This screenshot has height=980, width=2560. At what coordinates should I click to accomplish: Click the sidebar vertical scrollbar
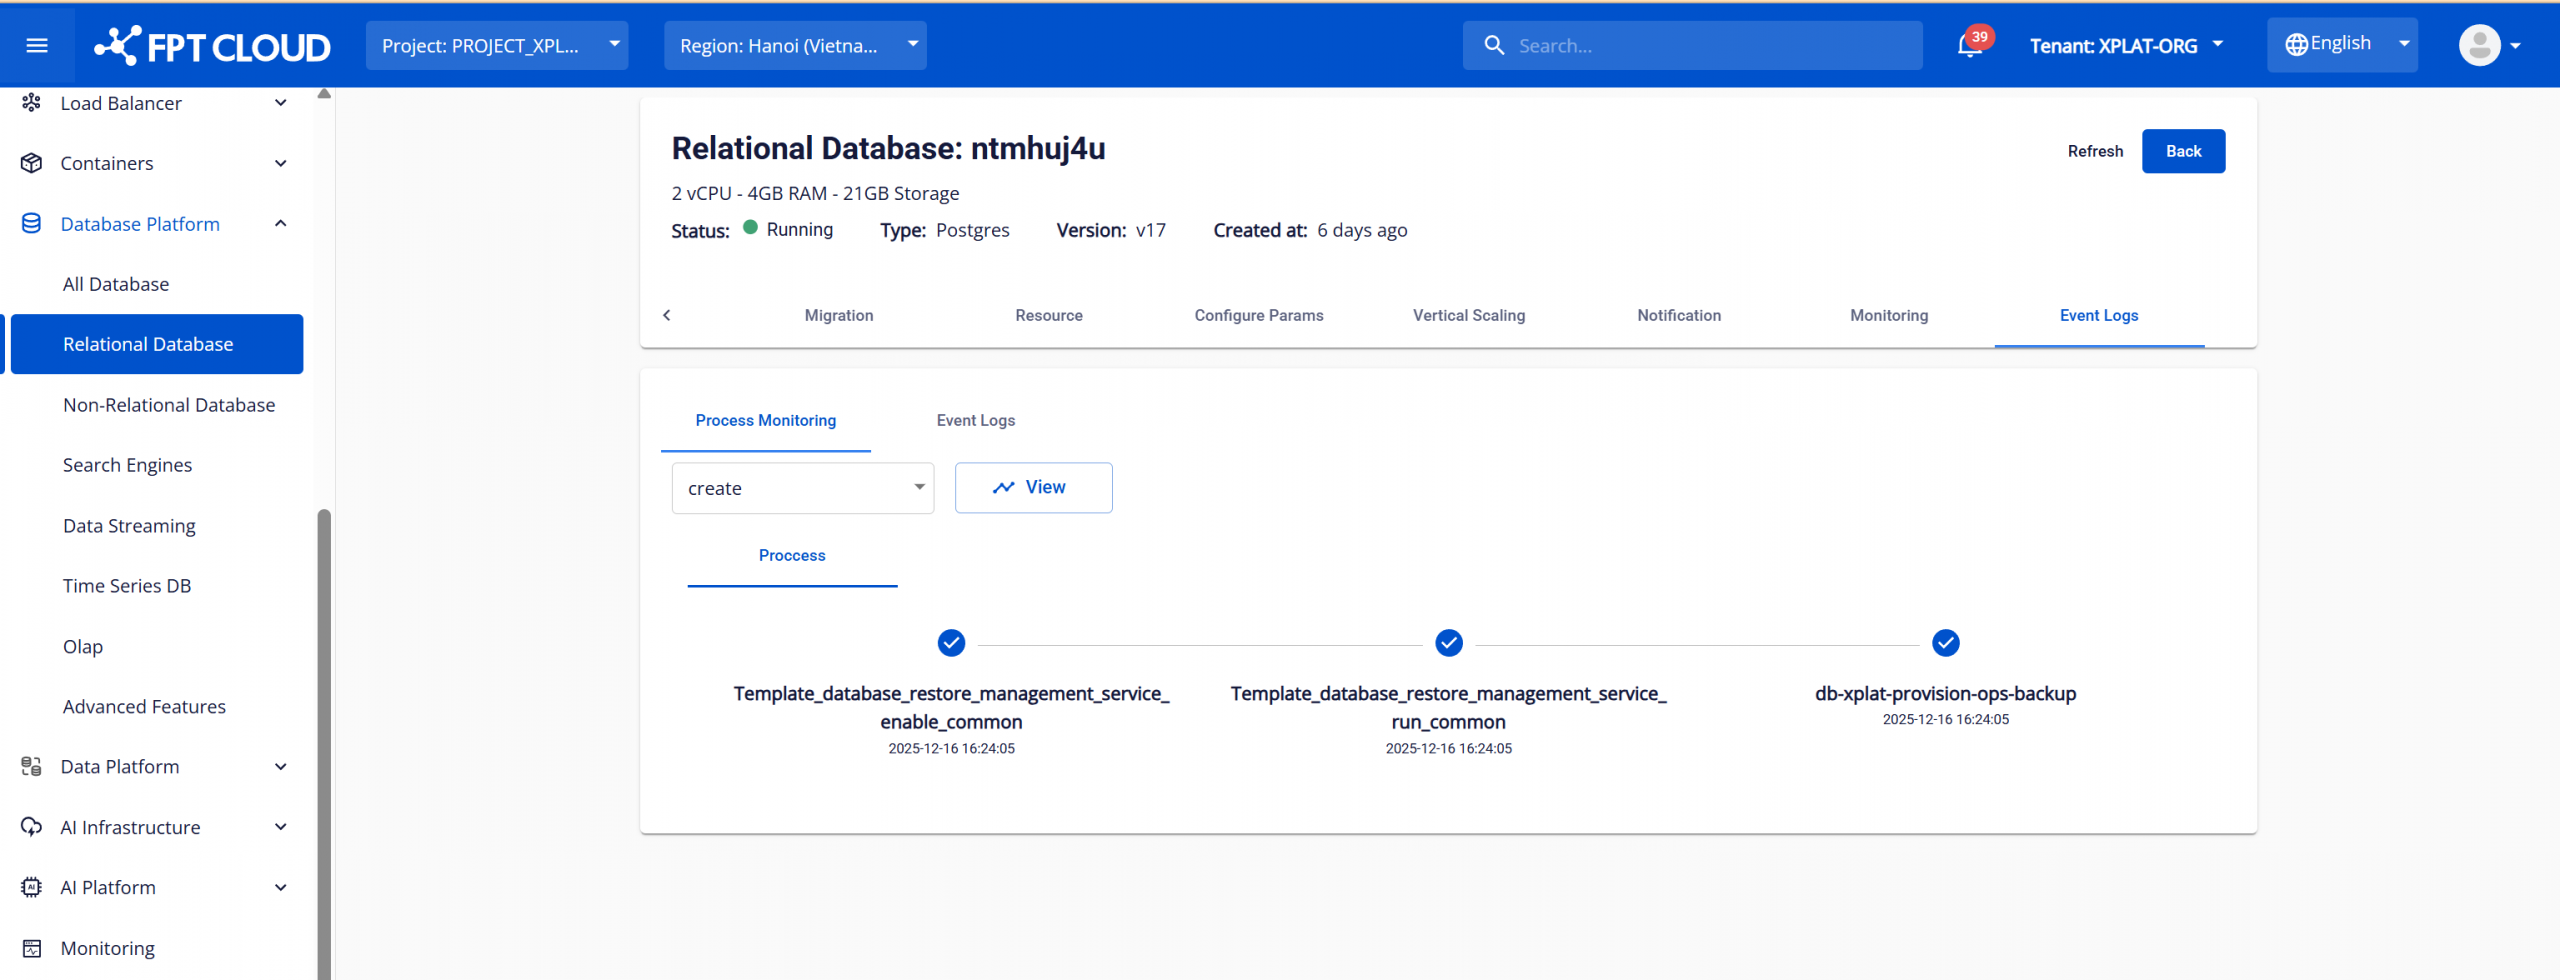pos(324,740)
